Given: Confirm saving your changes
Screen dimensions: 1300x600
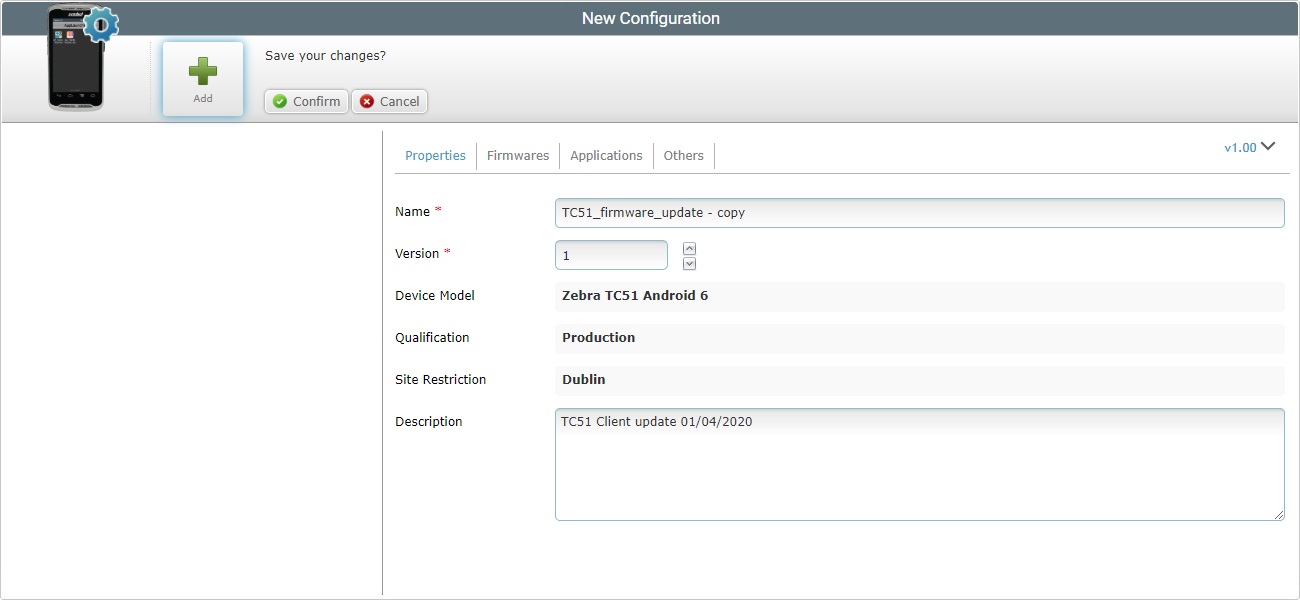Looking at the screenshot, I should click(x=305, y=101).
